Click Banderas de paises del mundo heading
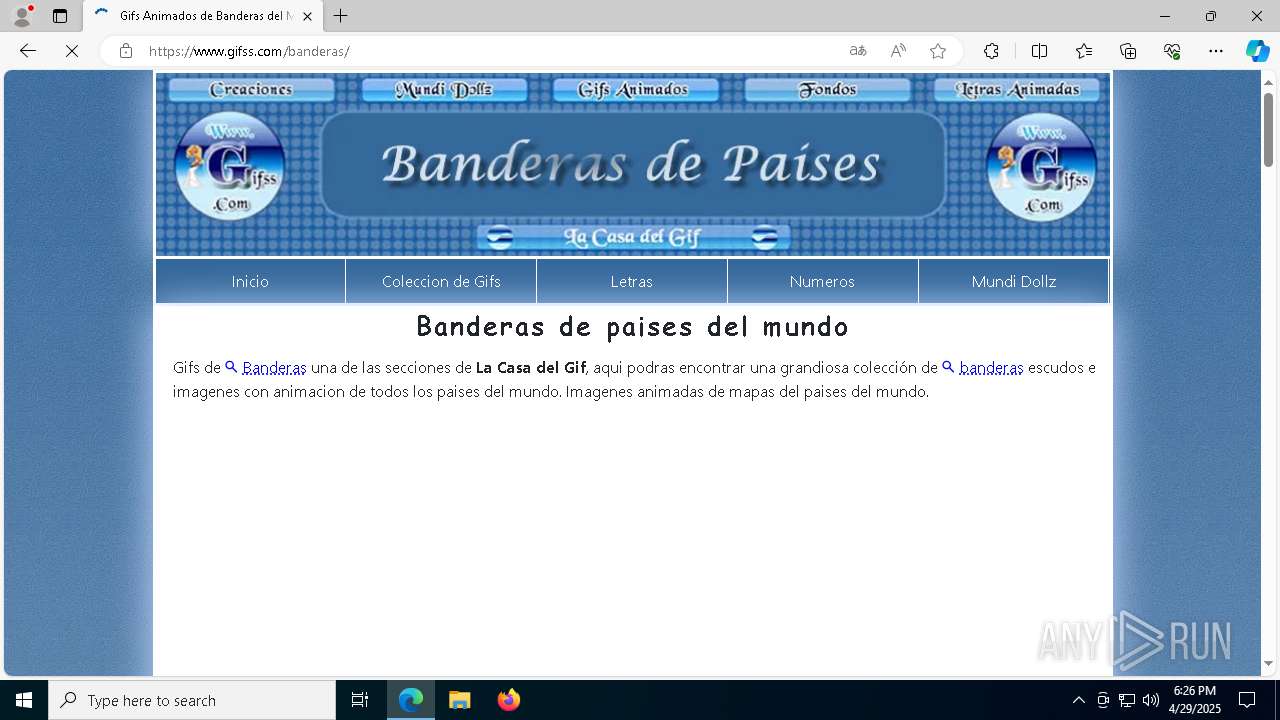This screenshot has width=1280, height=720. click(632, 327)
